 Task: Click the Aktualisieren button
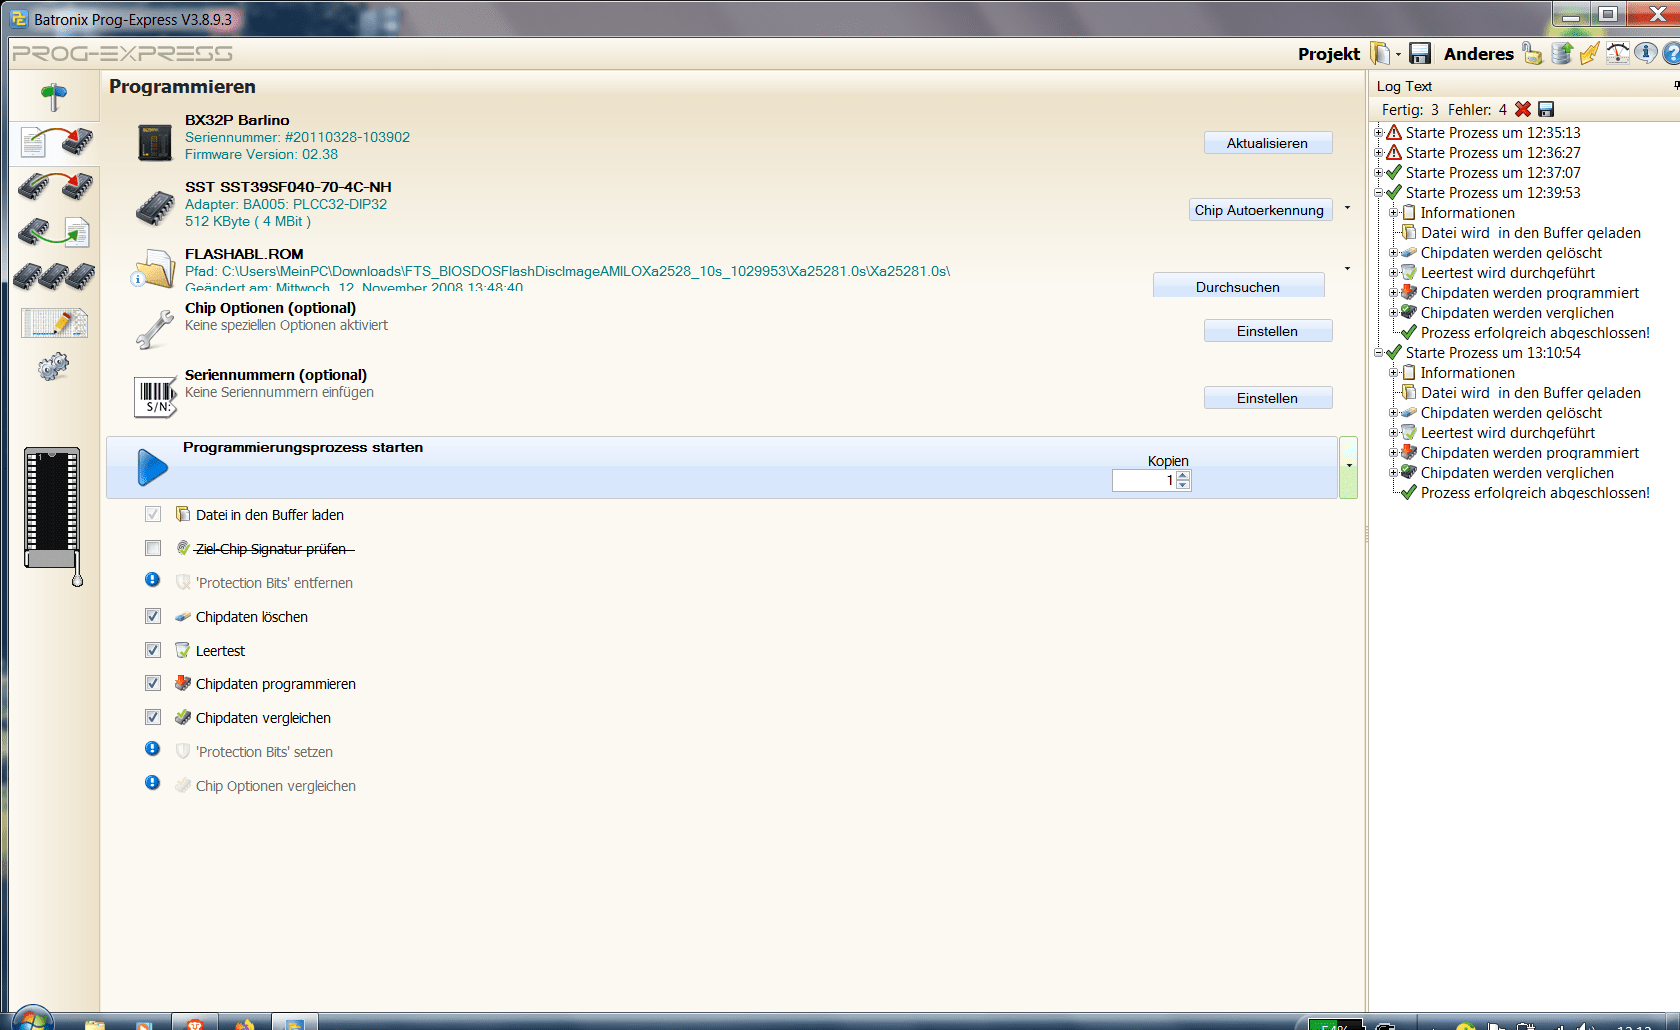[1268, 143]
